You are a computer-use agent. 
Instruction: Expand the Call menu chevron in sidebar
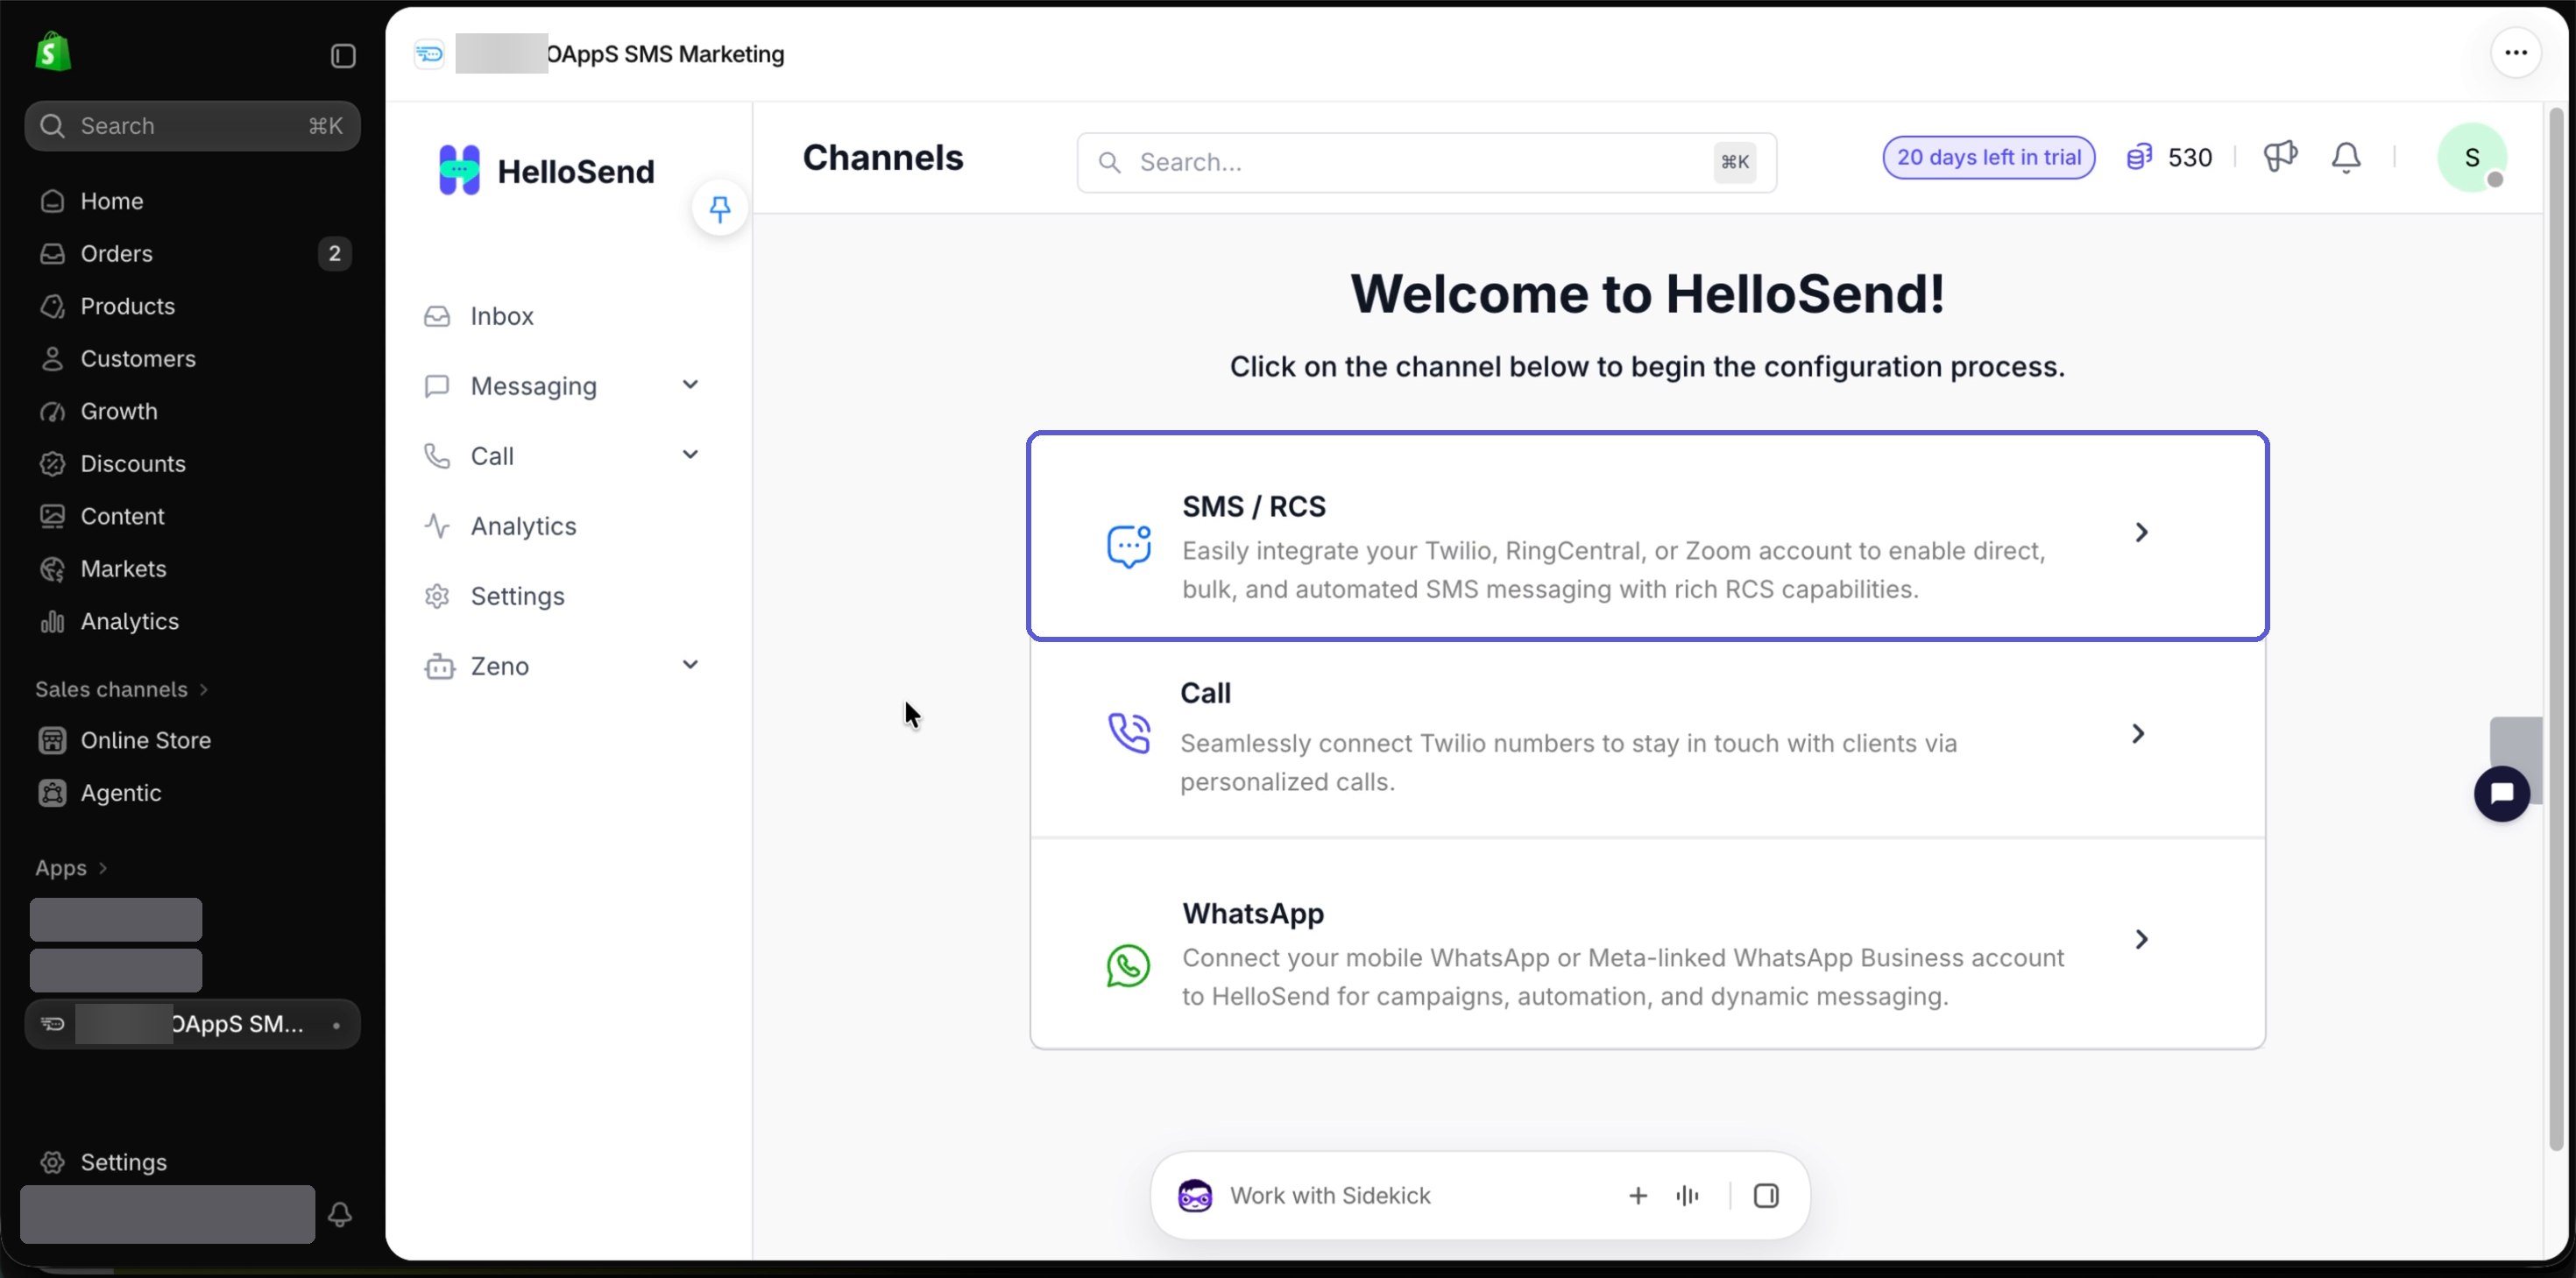(690, 455)
